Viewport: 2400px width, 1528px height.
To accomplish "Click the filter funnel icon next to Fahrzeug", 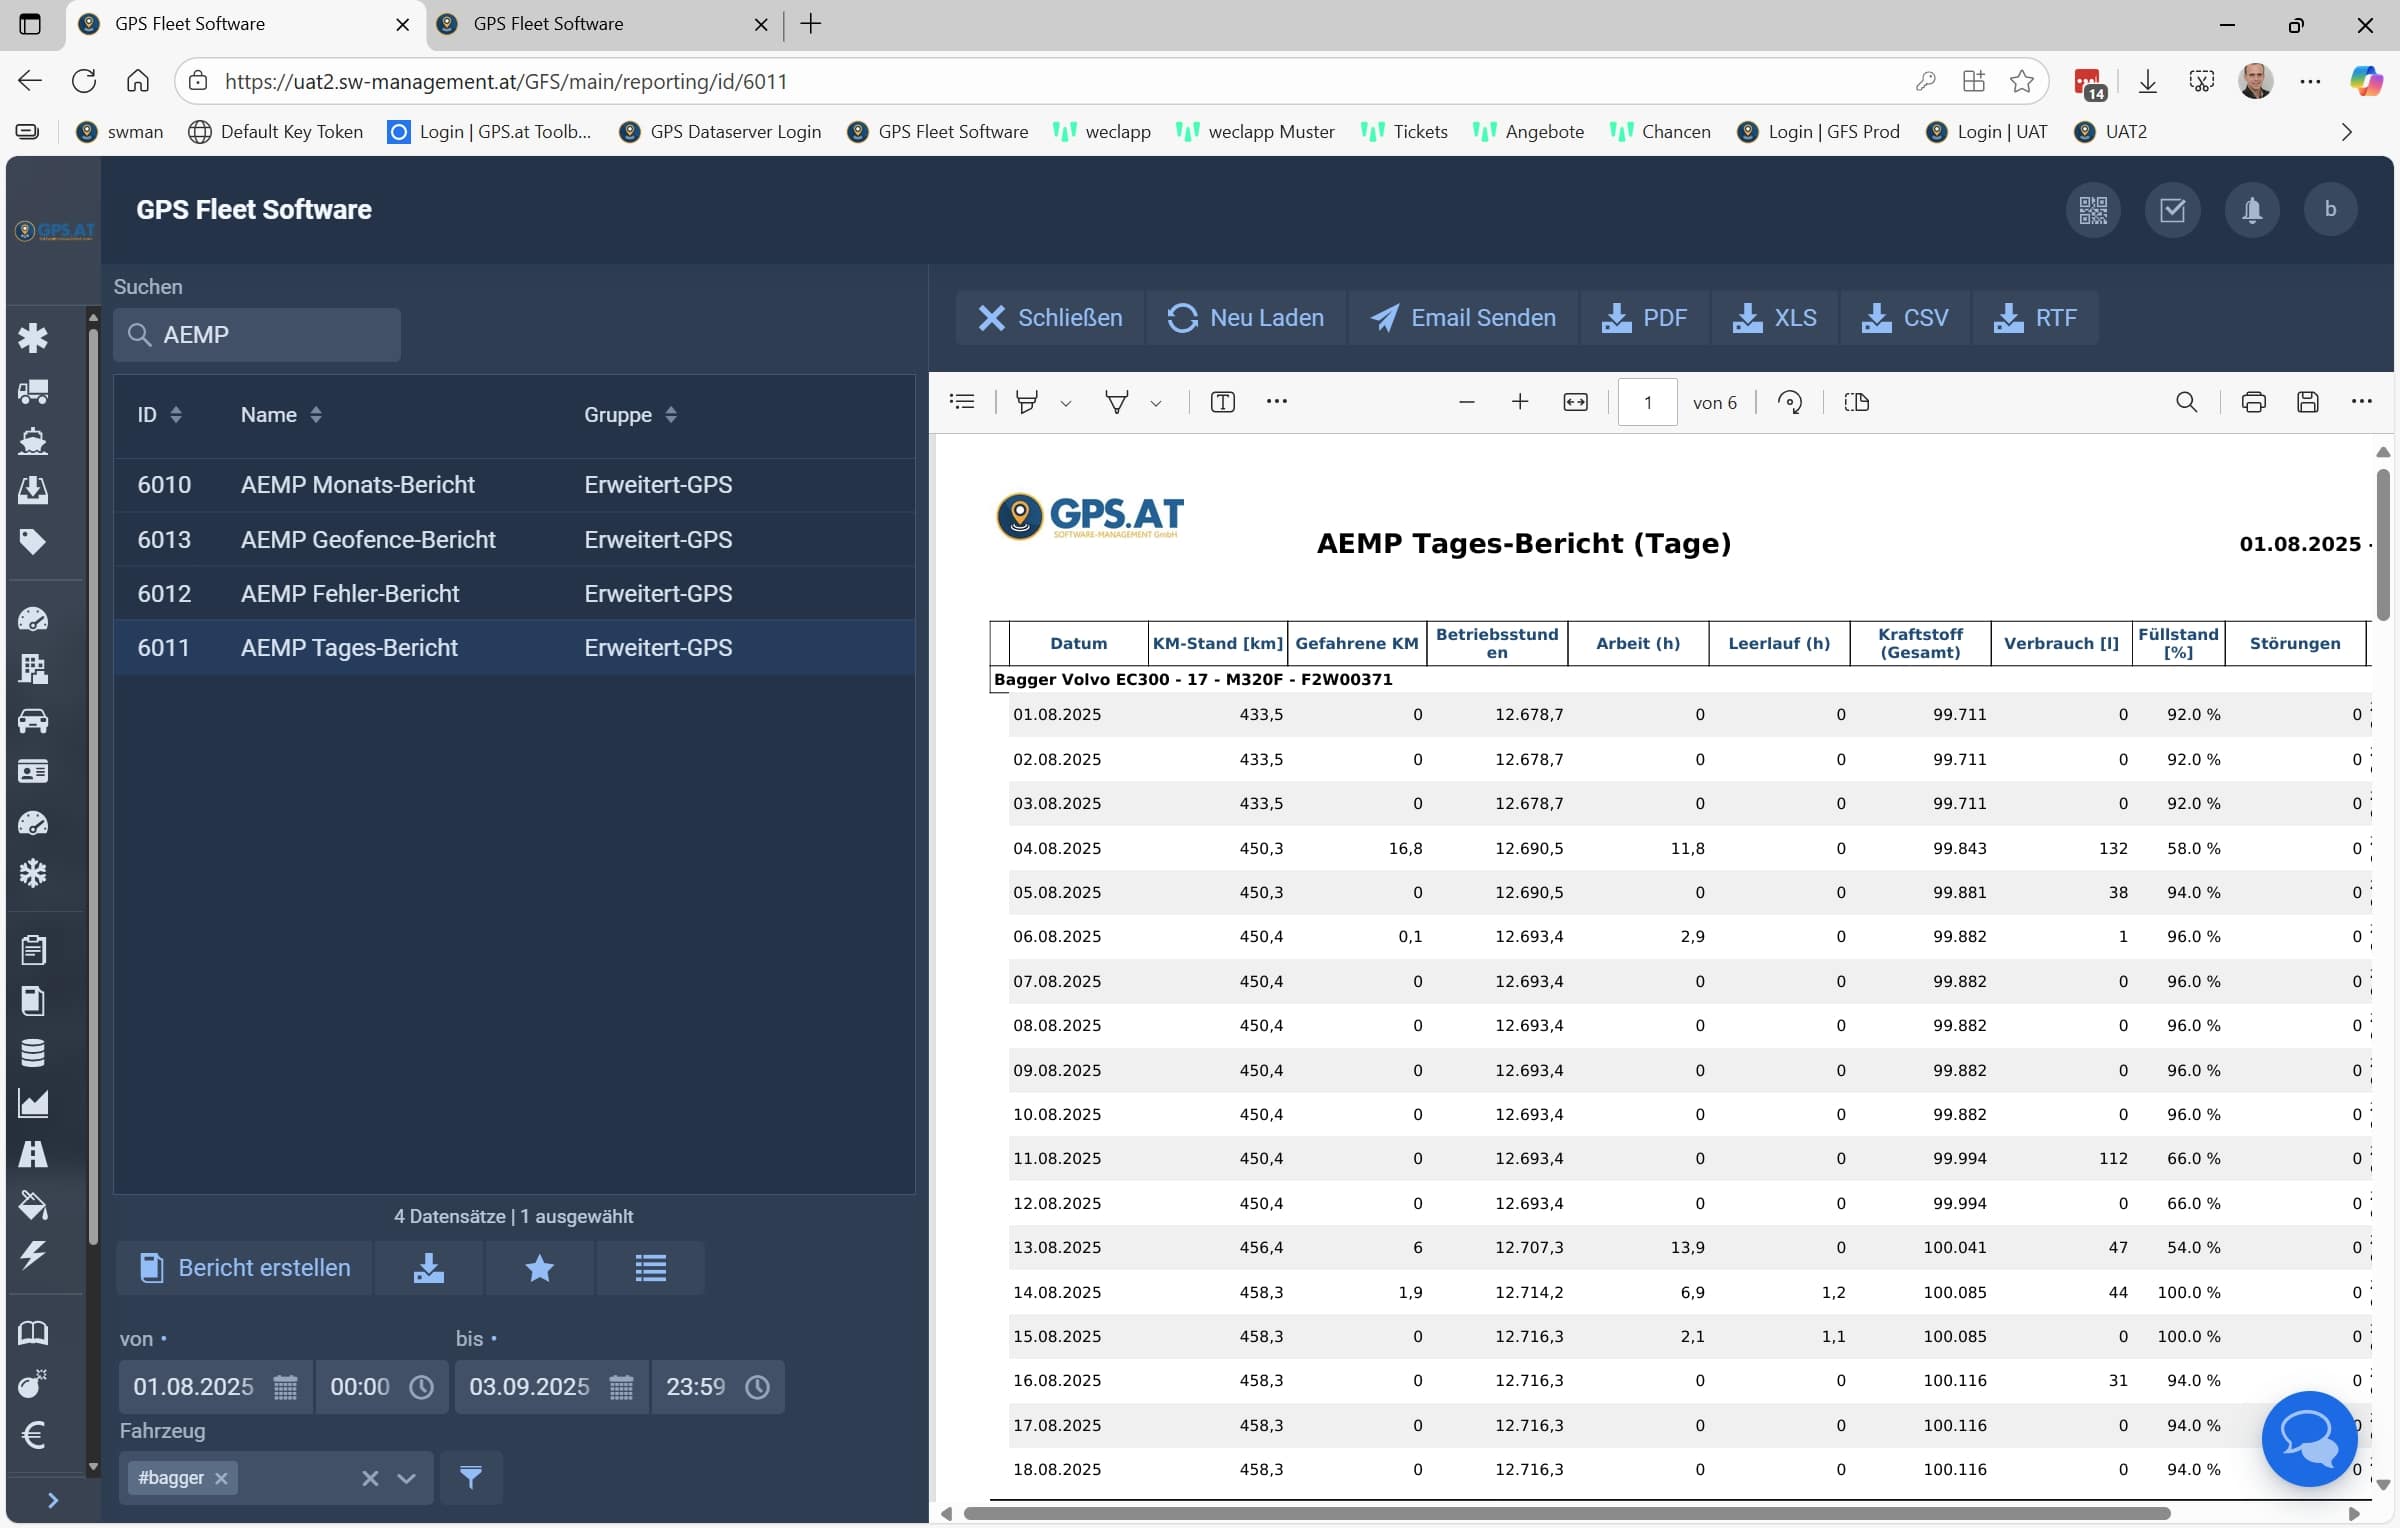I will [x=471, y=1477].
